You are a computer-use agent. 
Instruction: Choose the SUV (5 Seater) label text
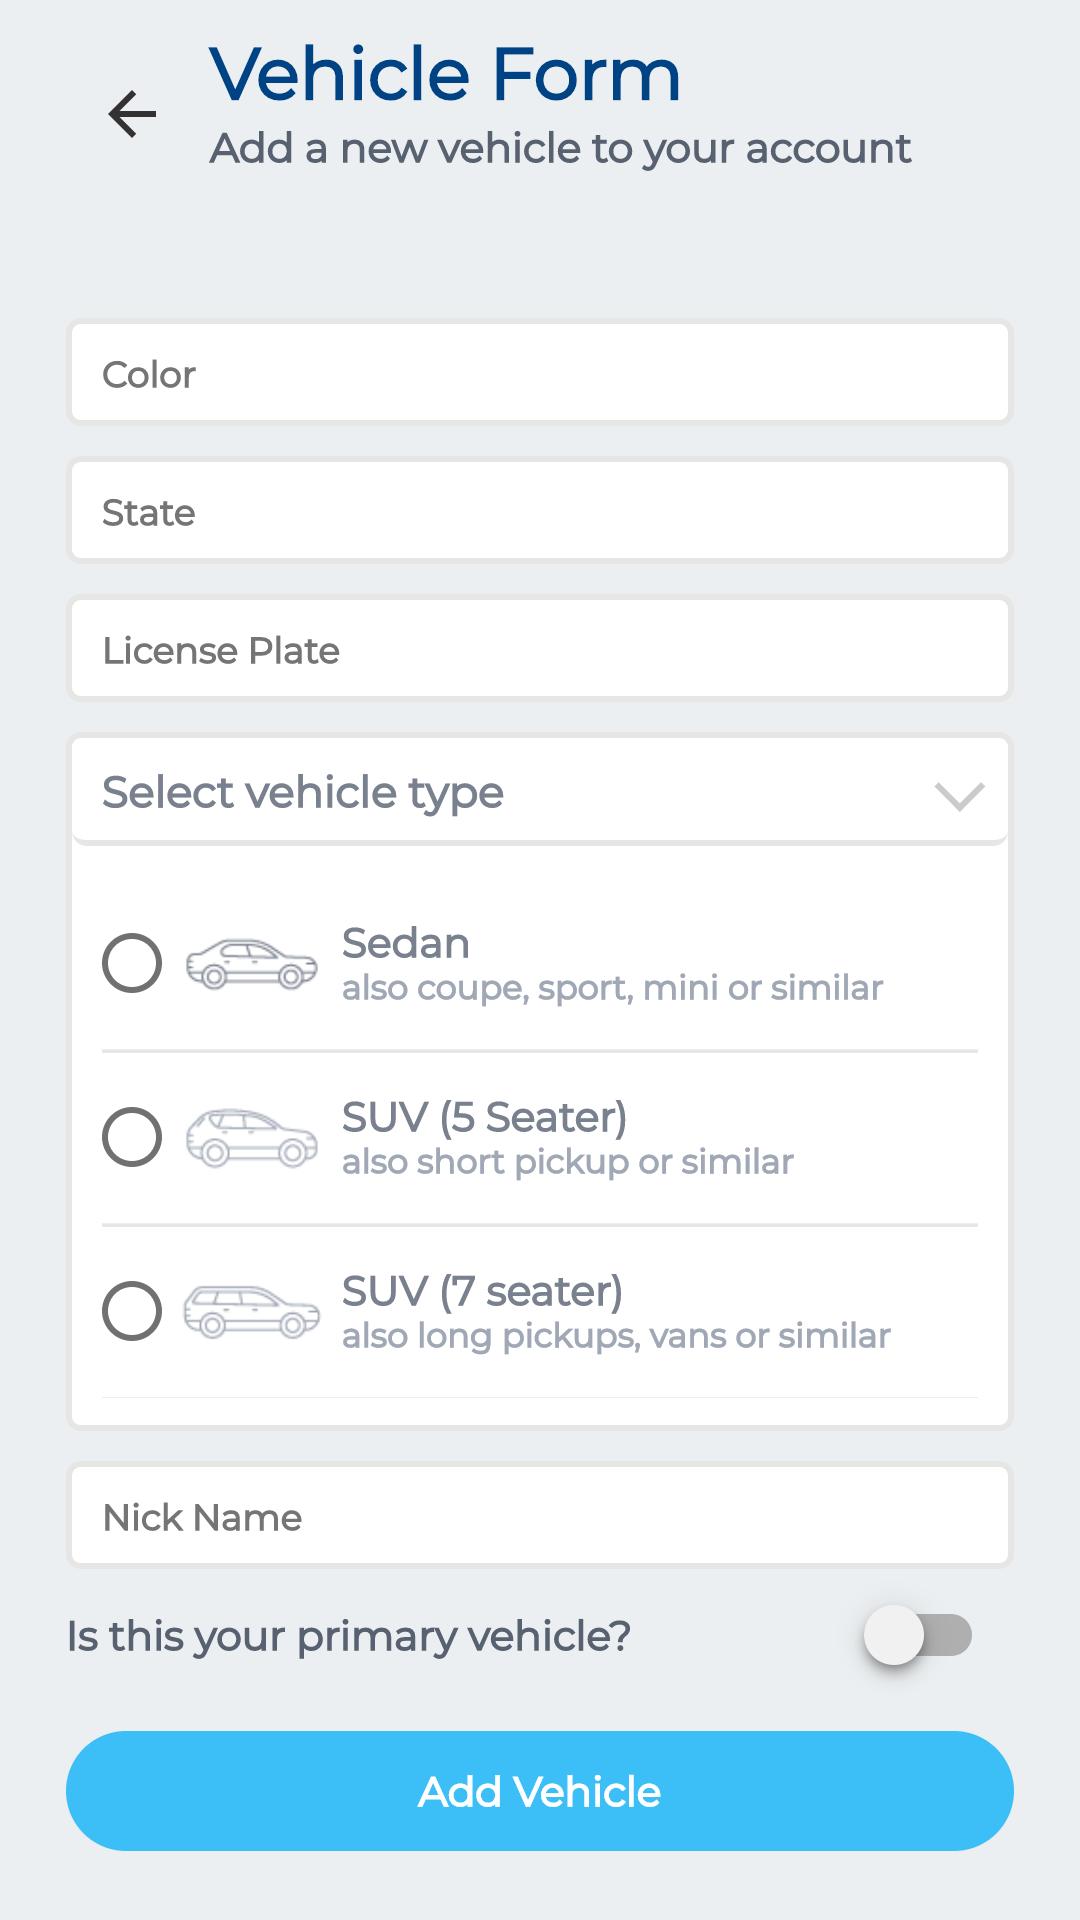click(x=485, y=1117)
